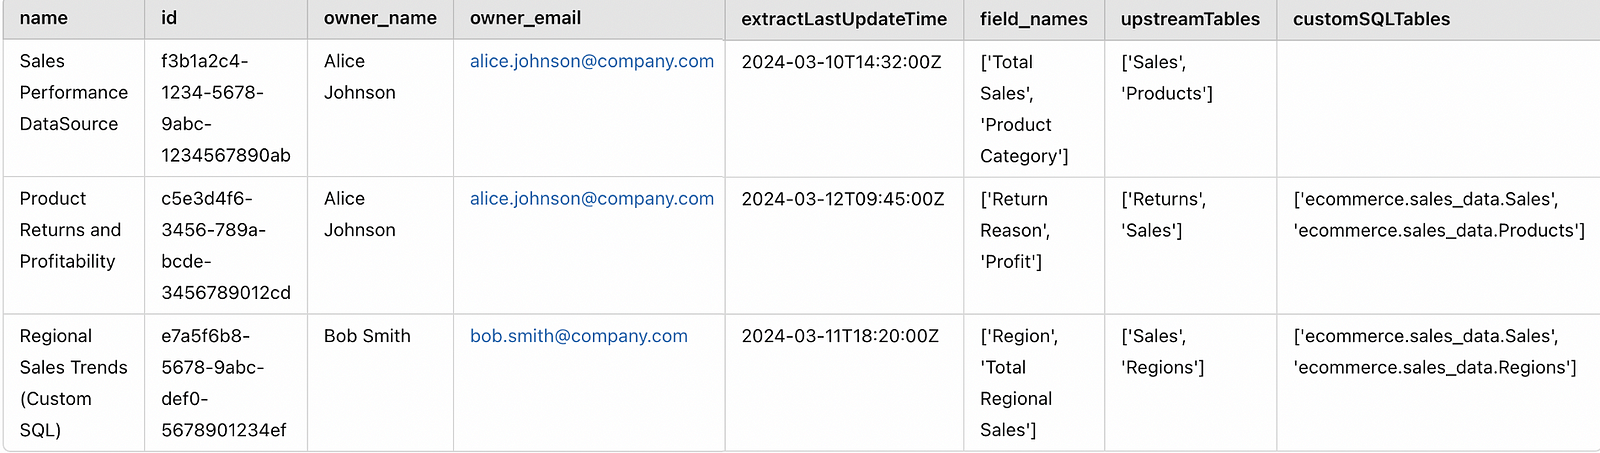Click the "extractLastUpdateTime" column header
The width and height of the screenshot is (1600, 453).
(844, 19)
